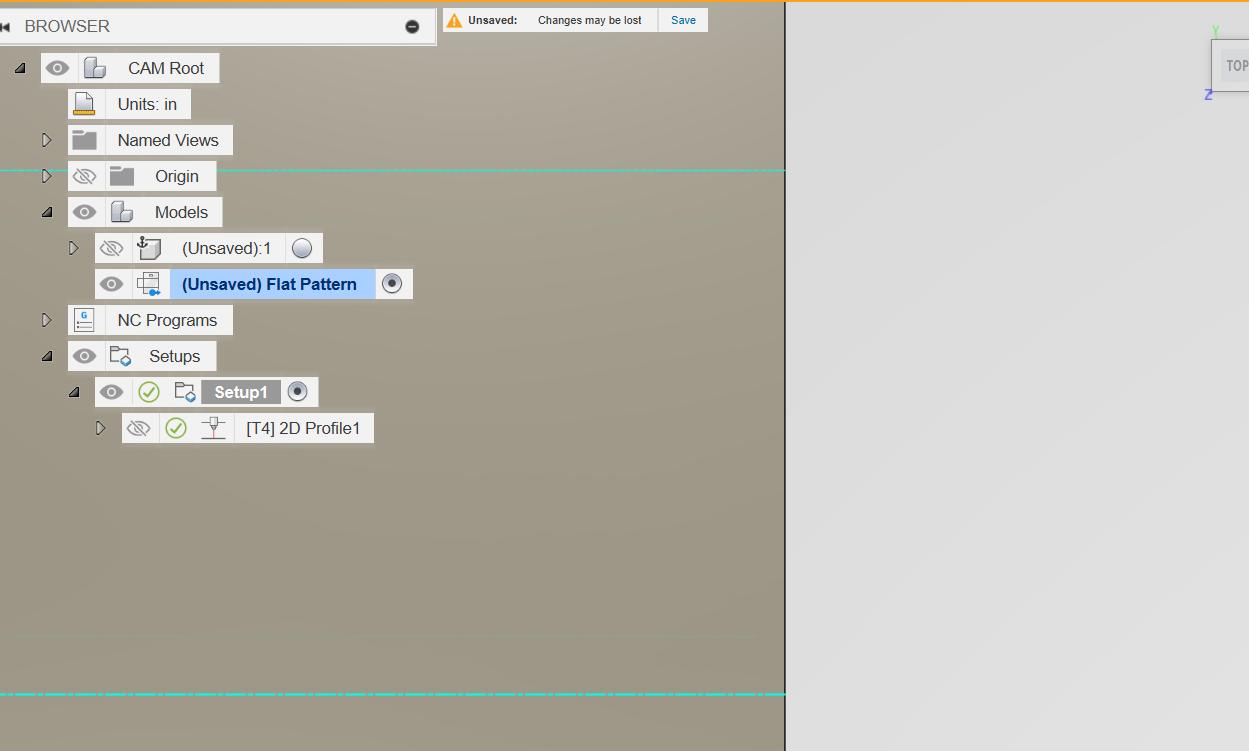1249x751 pixels.
Task: Collapse the Browser panel with minus button
Action: (412, 27)
